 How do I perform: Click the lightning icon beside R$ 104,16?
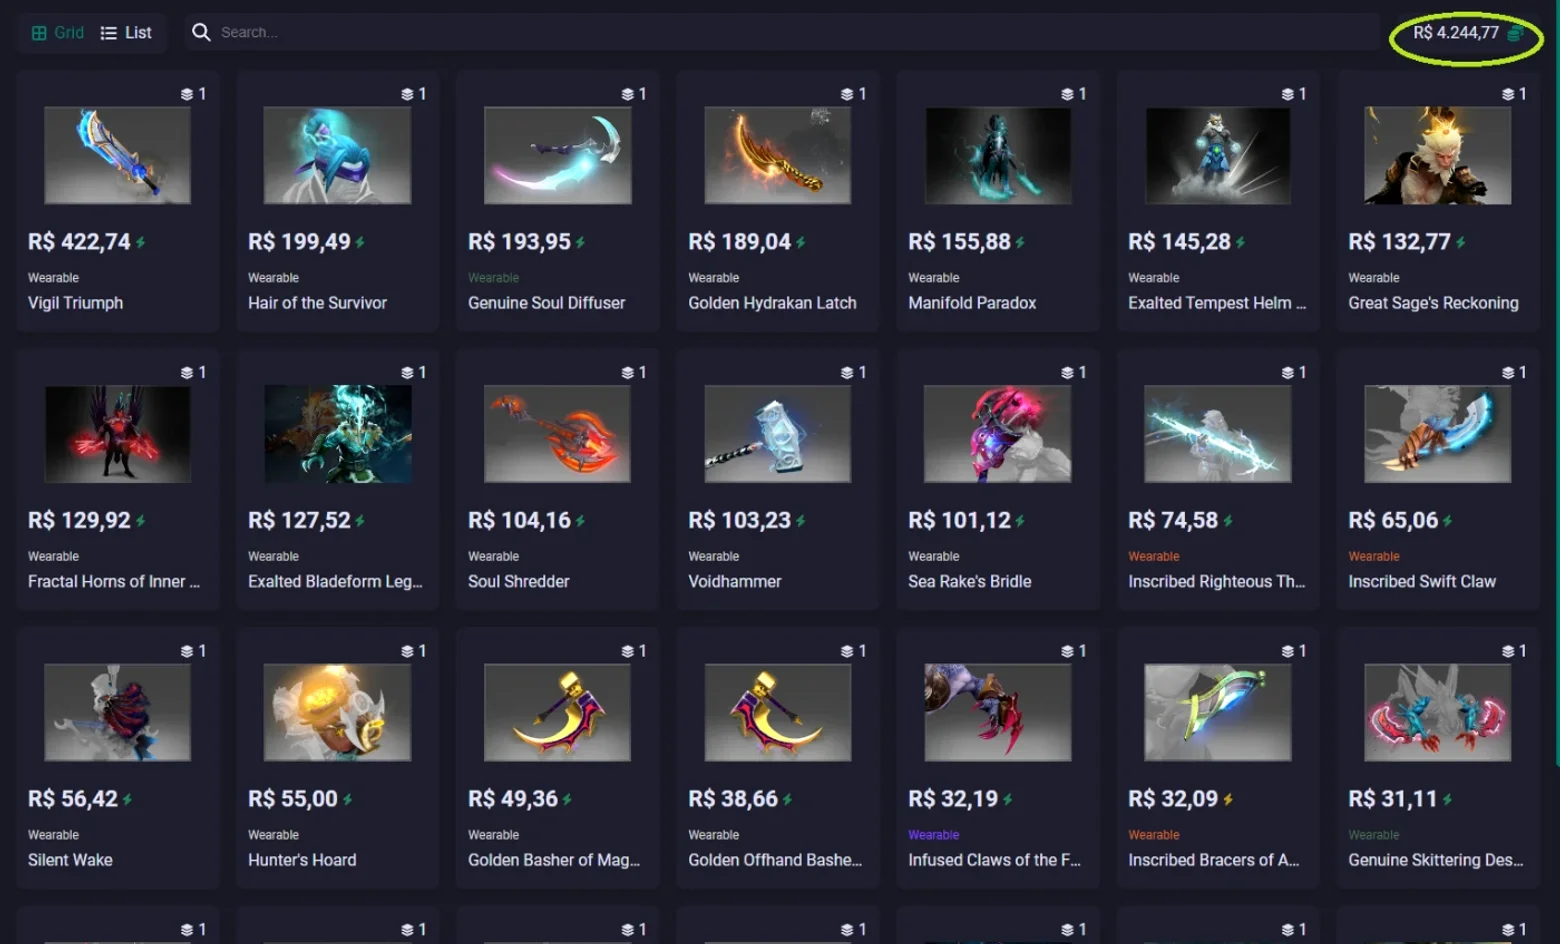click(x=580, y=521)
